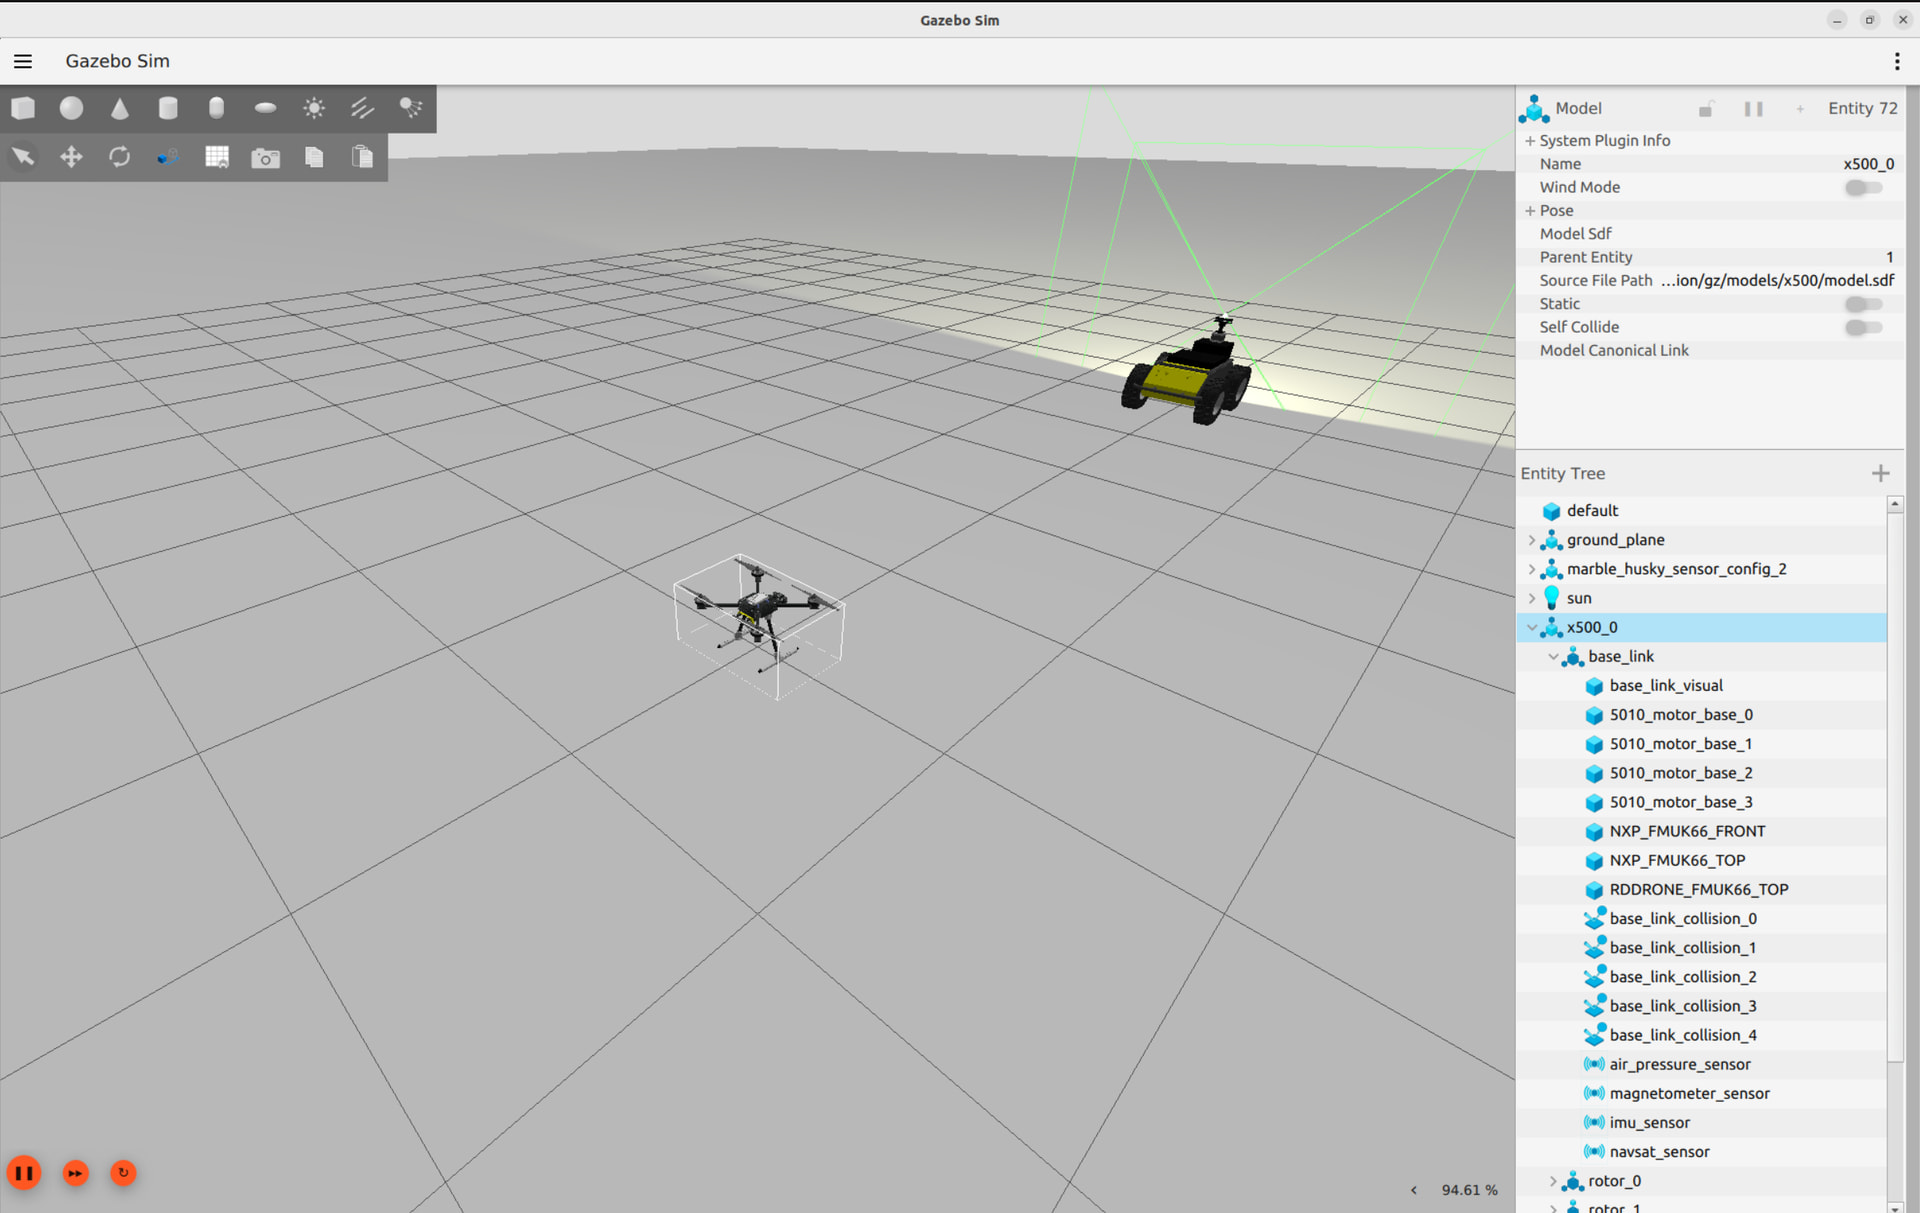Viewport: 1920px width, 1213px height.
Task: Turn on Self Collide switch
Action: [x=1863, y=327]
